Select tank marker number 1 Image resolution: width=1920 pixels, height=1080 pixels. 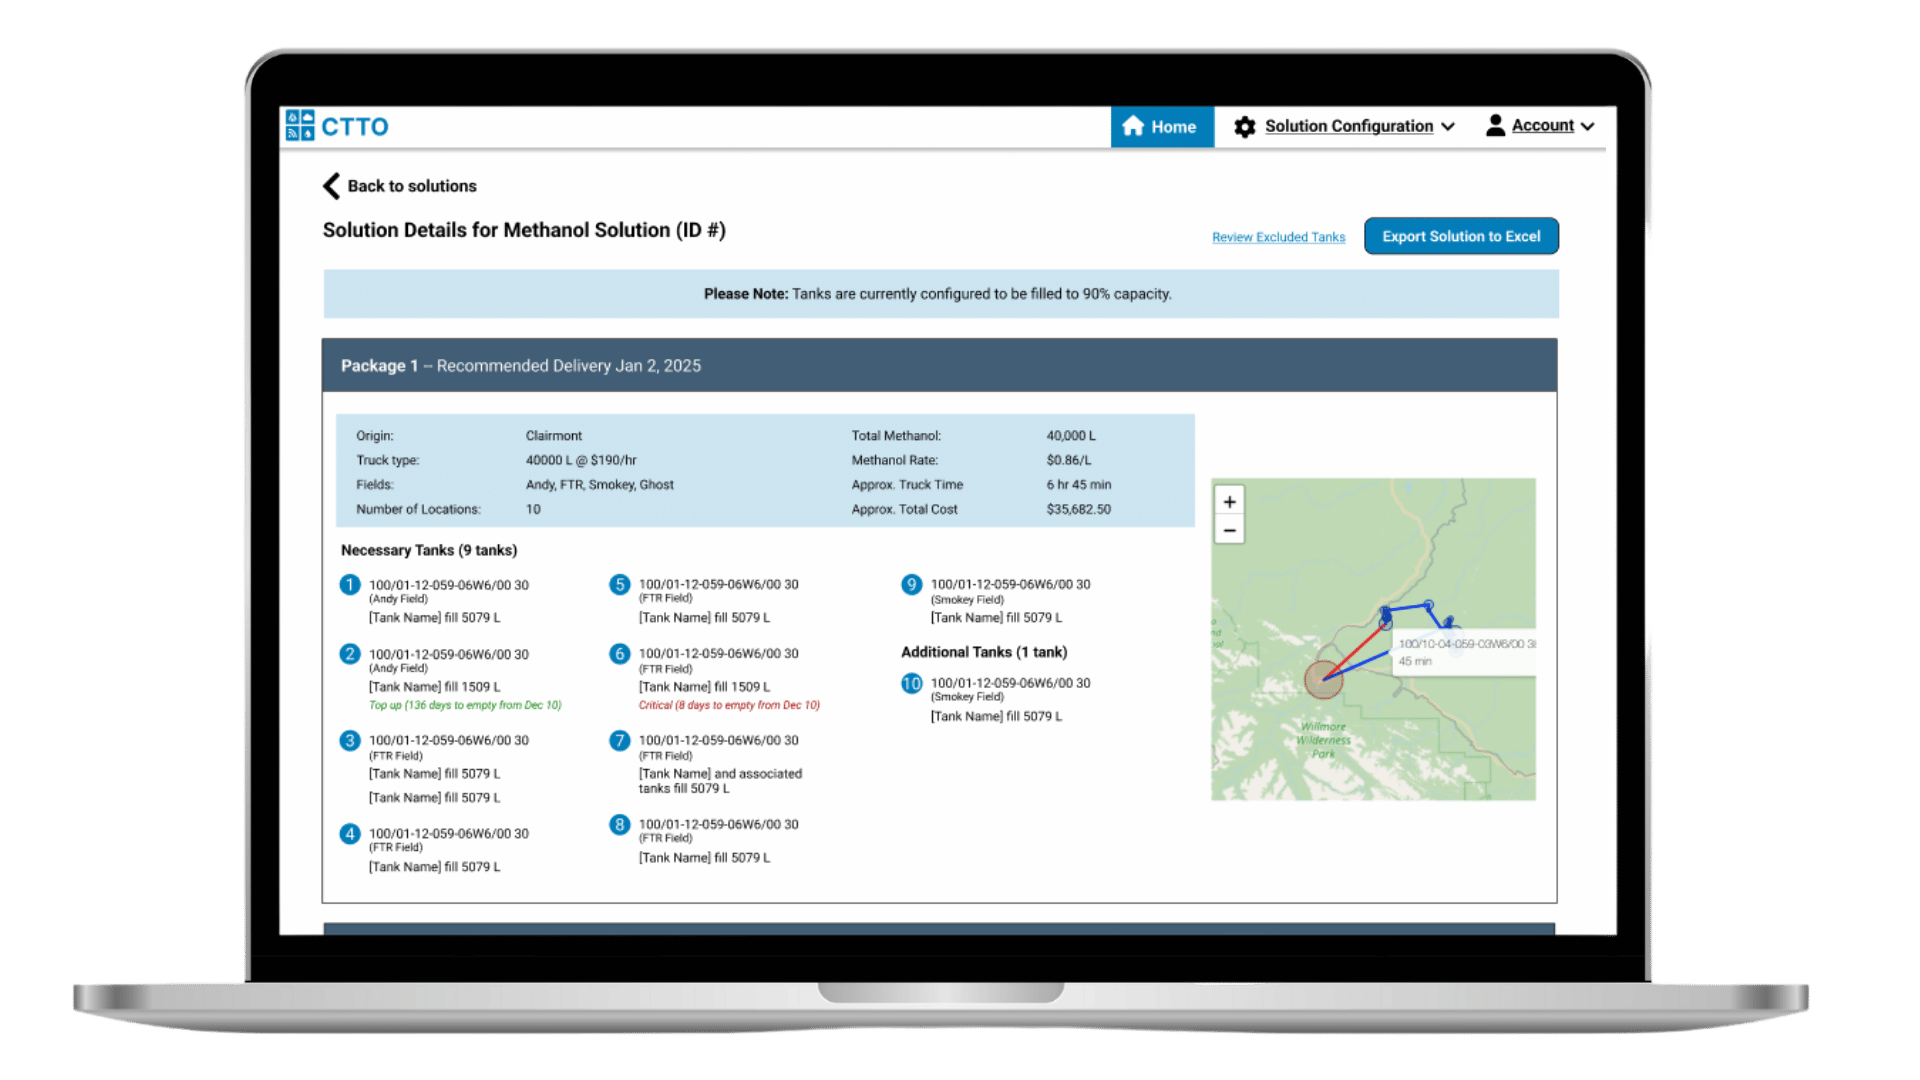tap(349, 585)
